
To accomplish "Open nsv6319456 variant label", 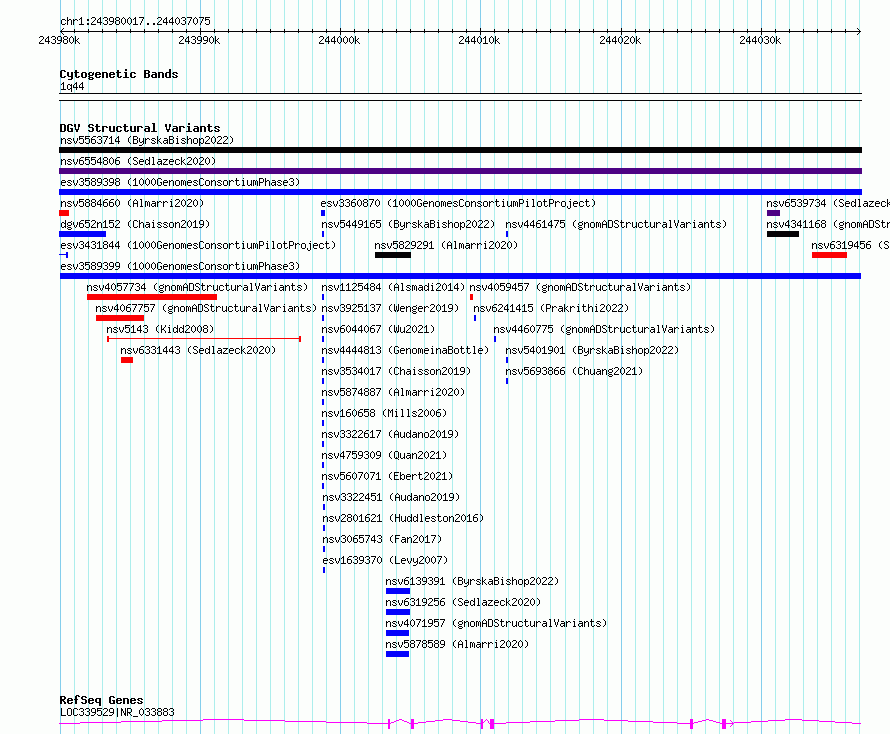I will pos(850,245).
